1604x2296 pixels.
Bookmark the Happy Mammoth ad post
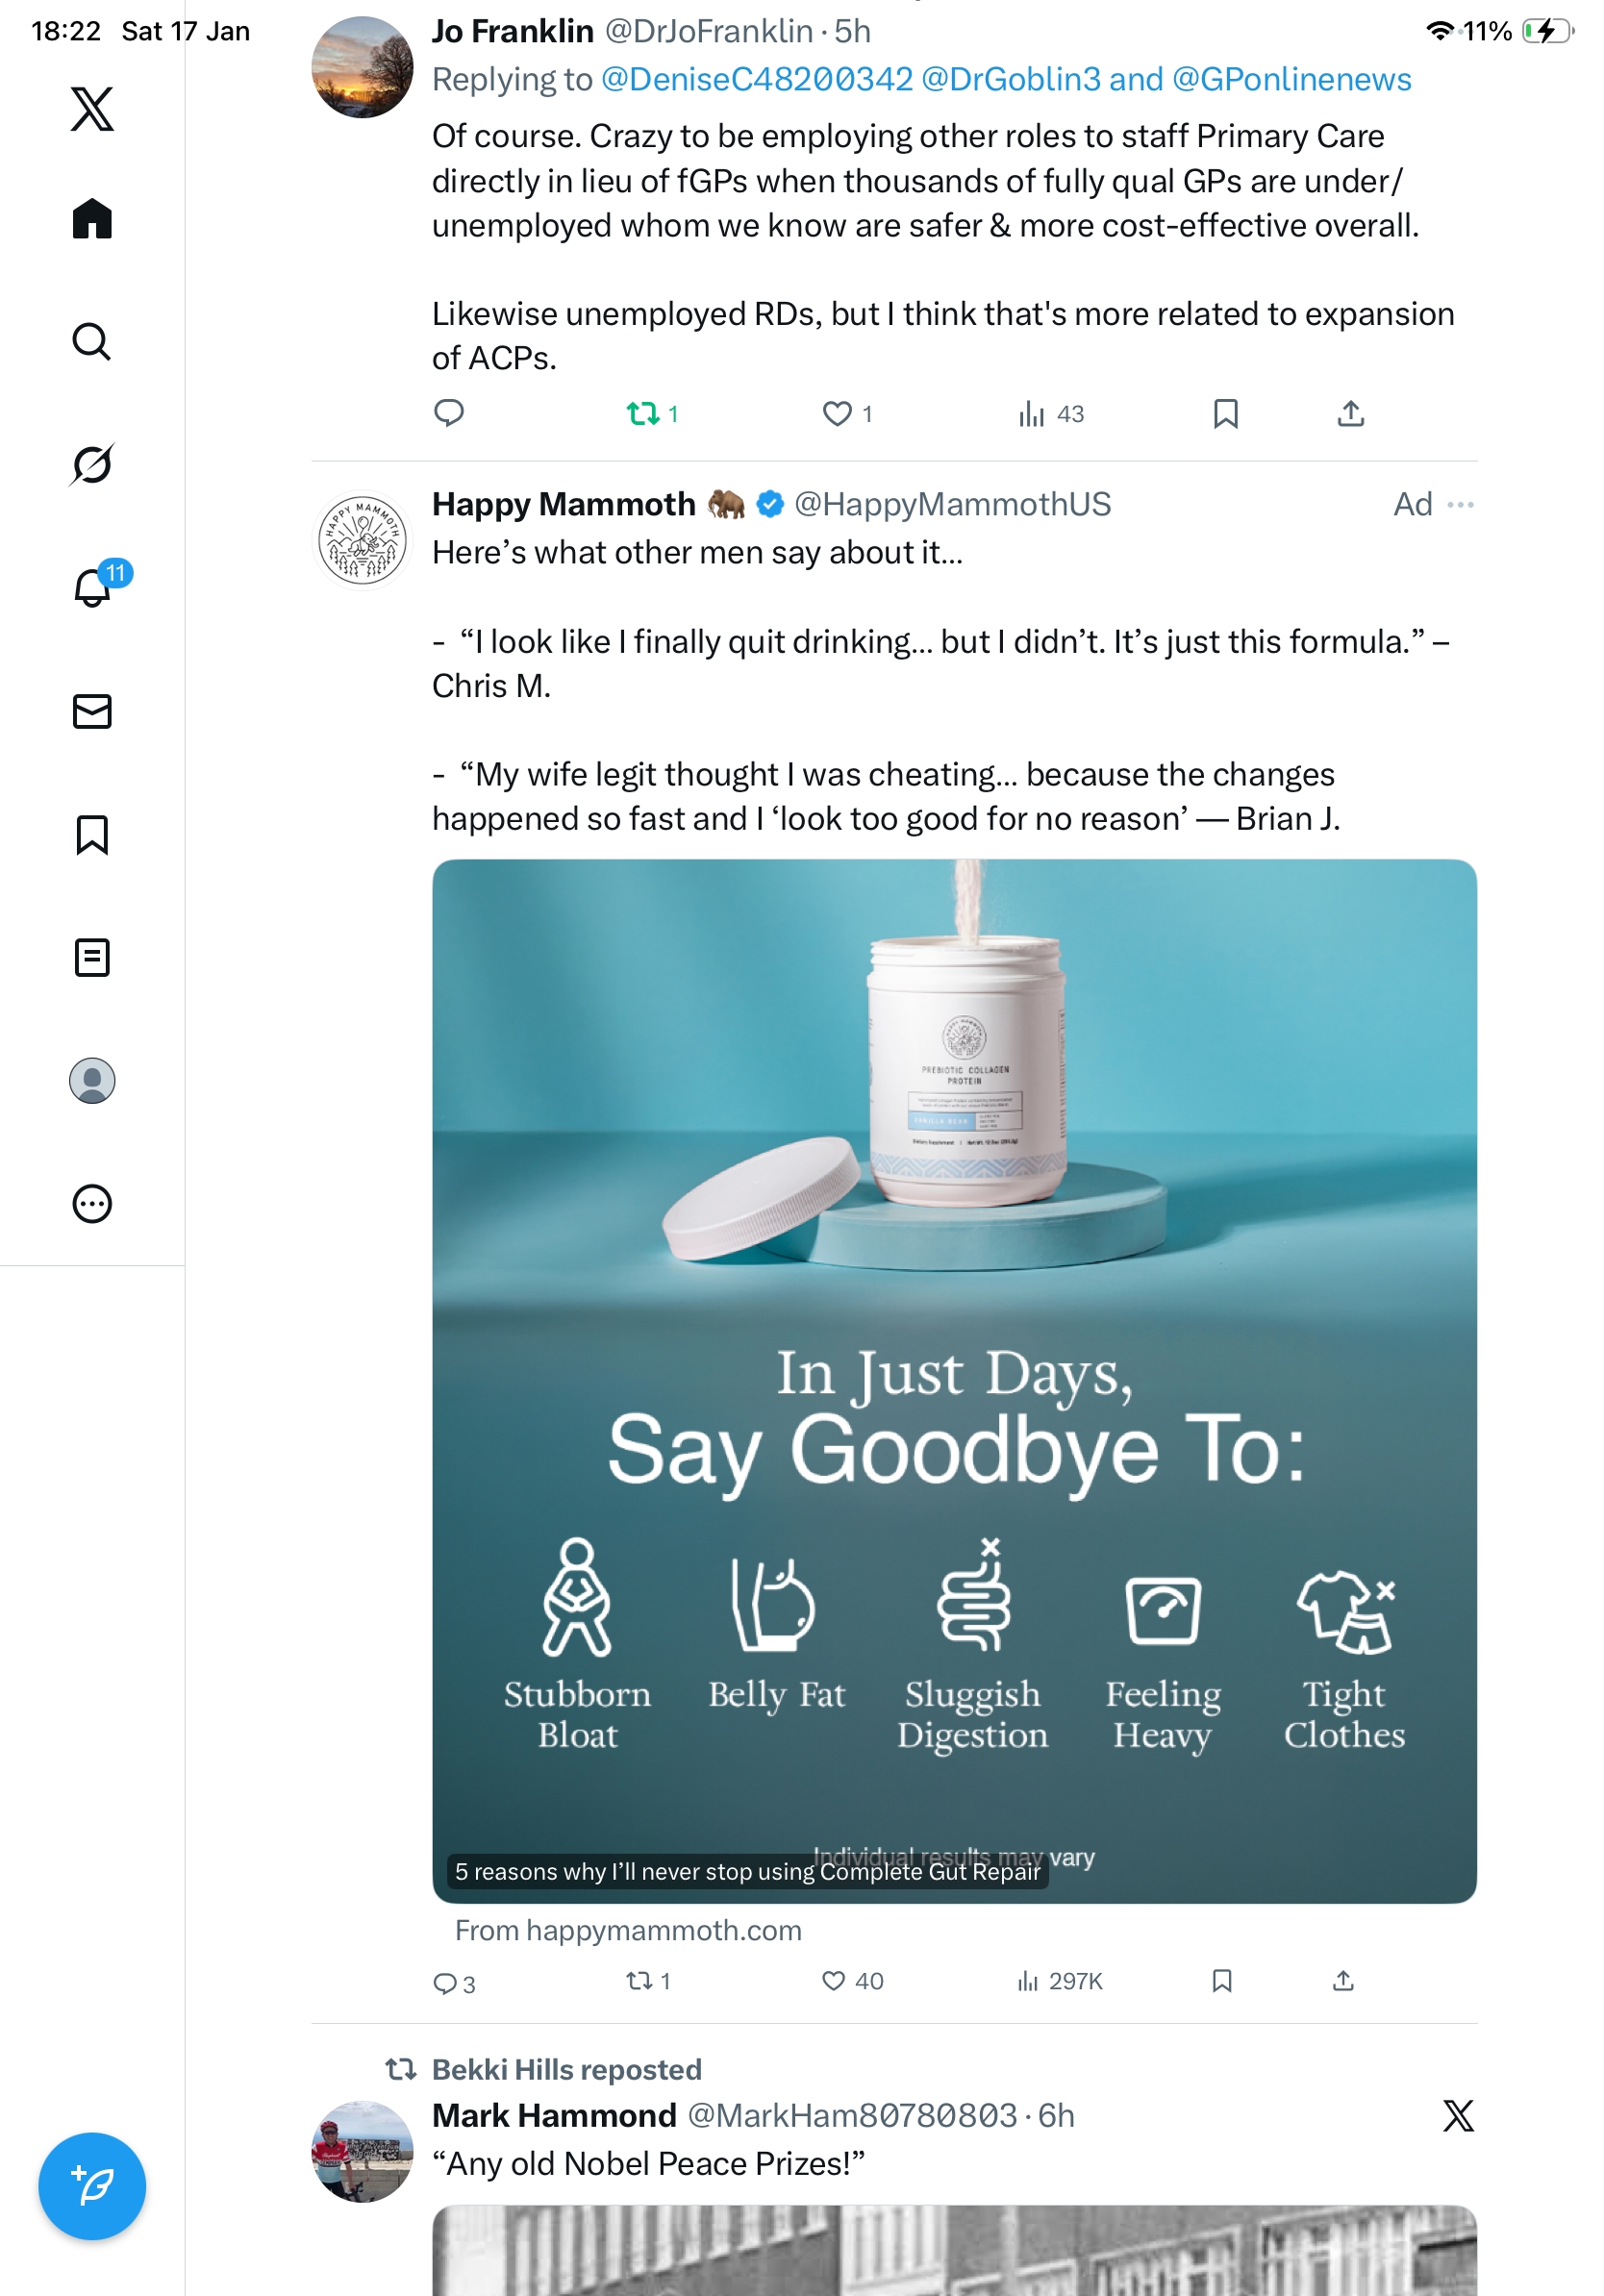click(1221, 1981)
